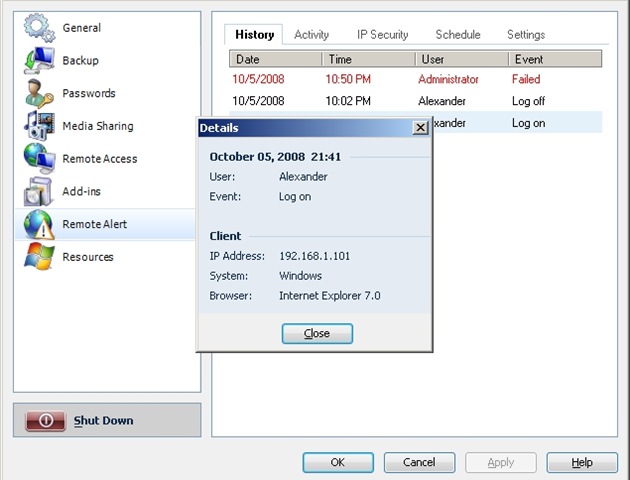The image size is (630, 480).
Task: Switch to the Schedule tab
Action: 458,35
